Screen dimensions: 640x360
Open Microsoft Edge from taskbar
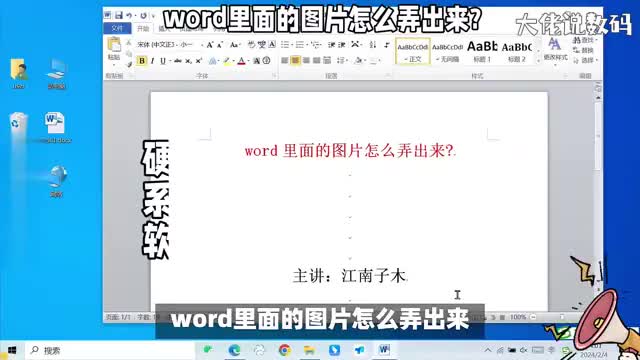tap(234, 350)
